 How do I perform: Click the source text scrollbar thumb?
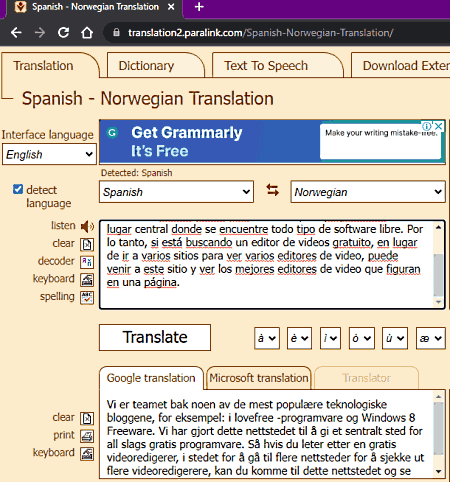click(438, 275)
